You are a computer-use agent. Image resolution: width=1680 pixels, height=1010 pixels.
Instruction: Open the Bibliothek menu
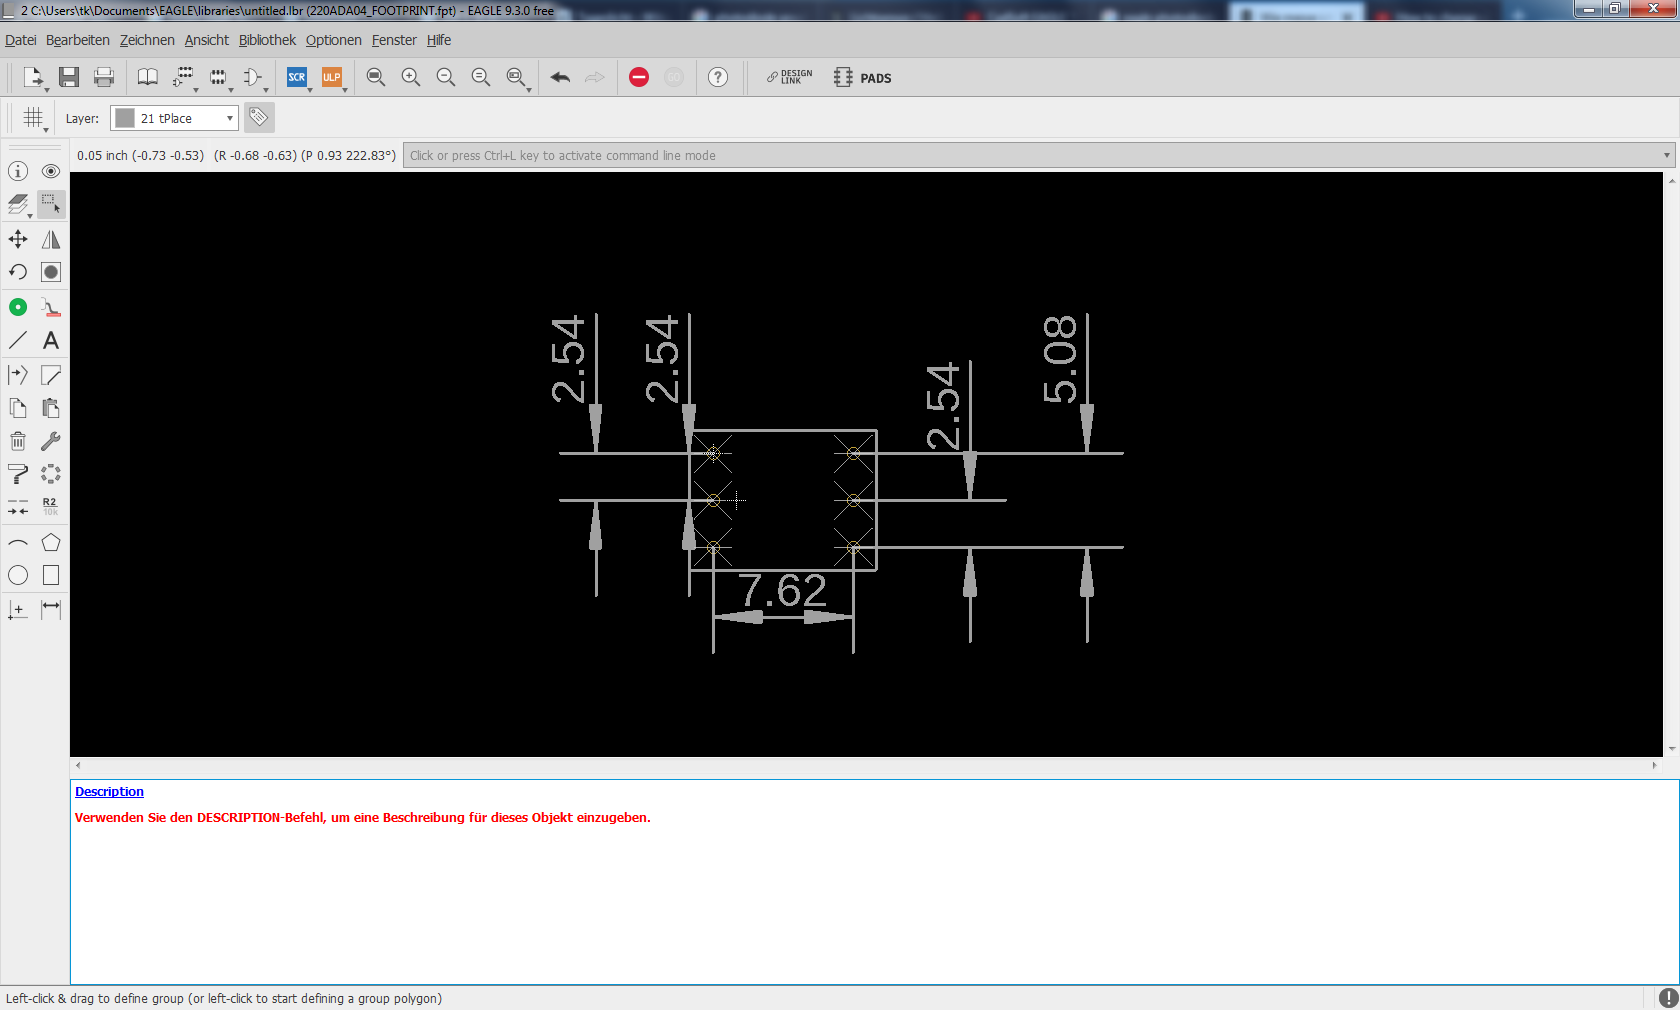point(267,40)
